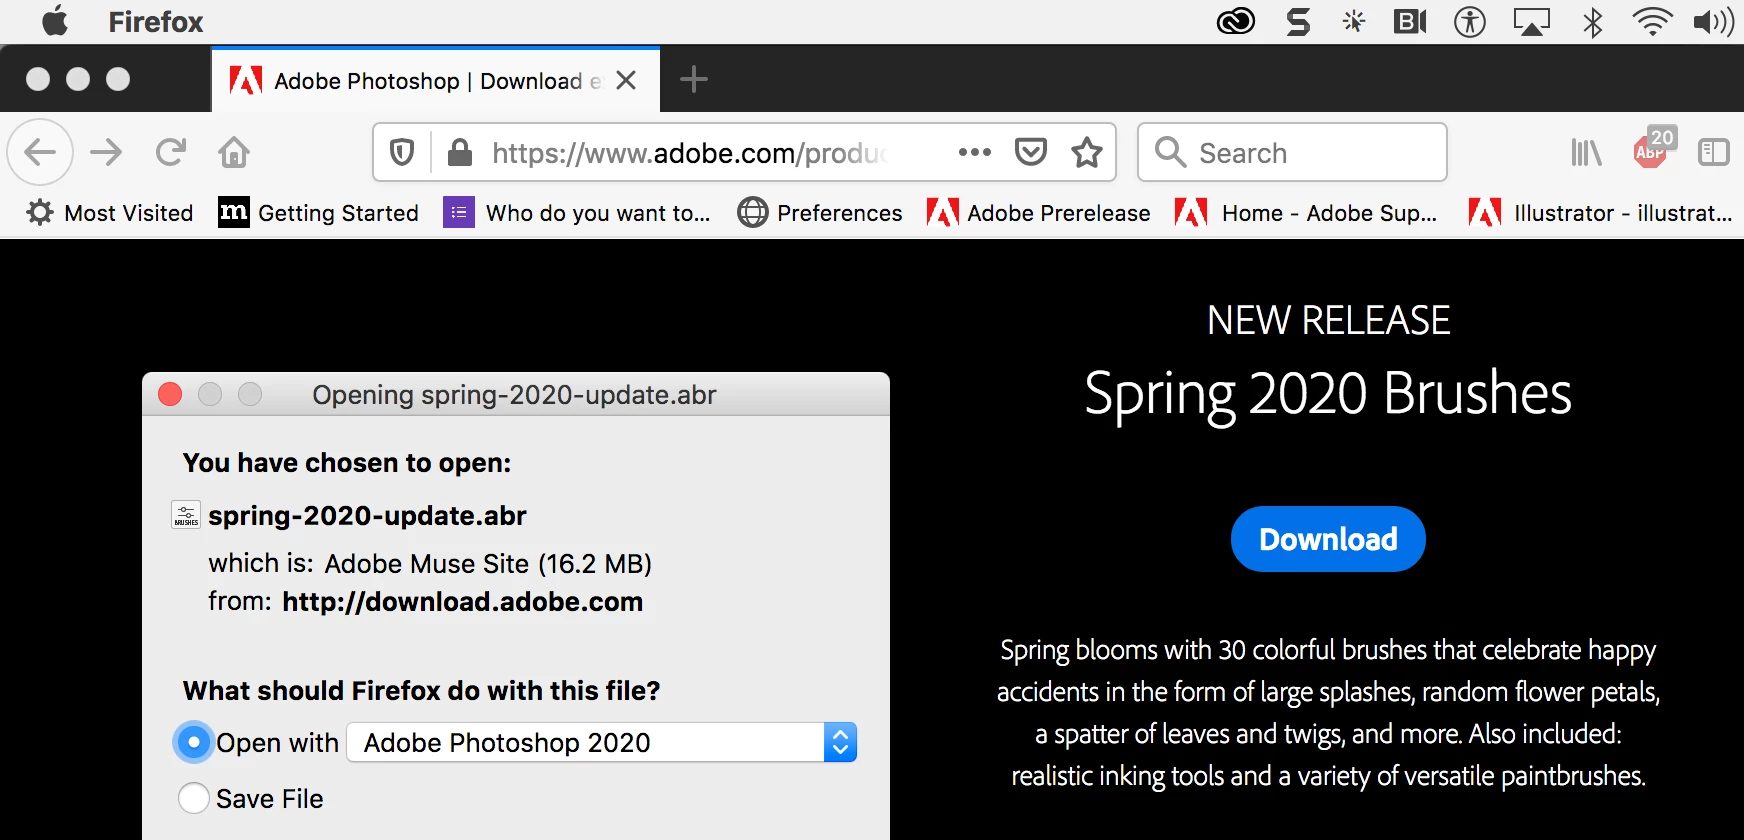Open the Apple menu
The image size is (1744, 840).
pyautogui.click(x=55, y=21)
